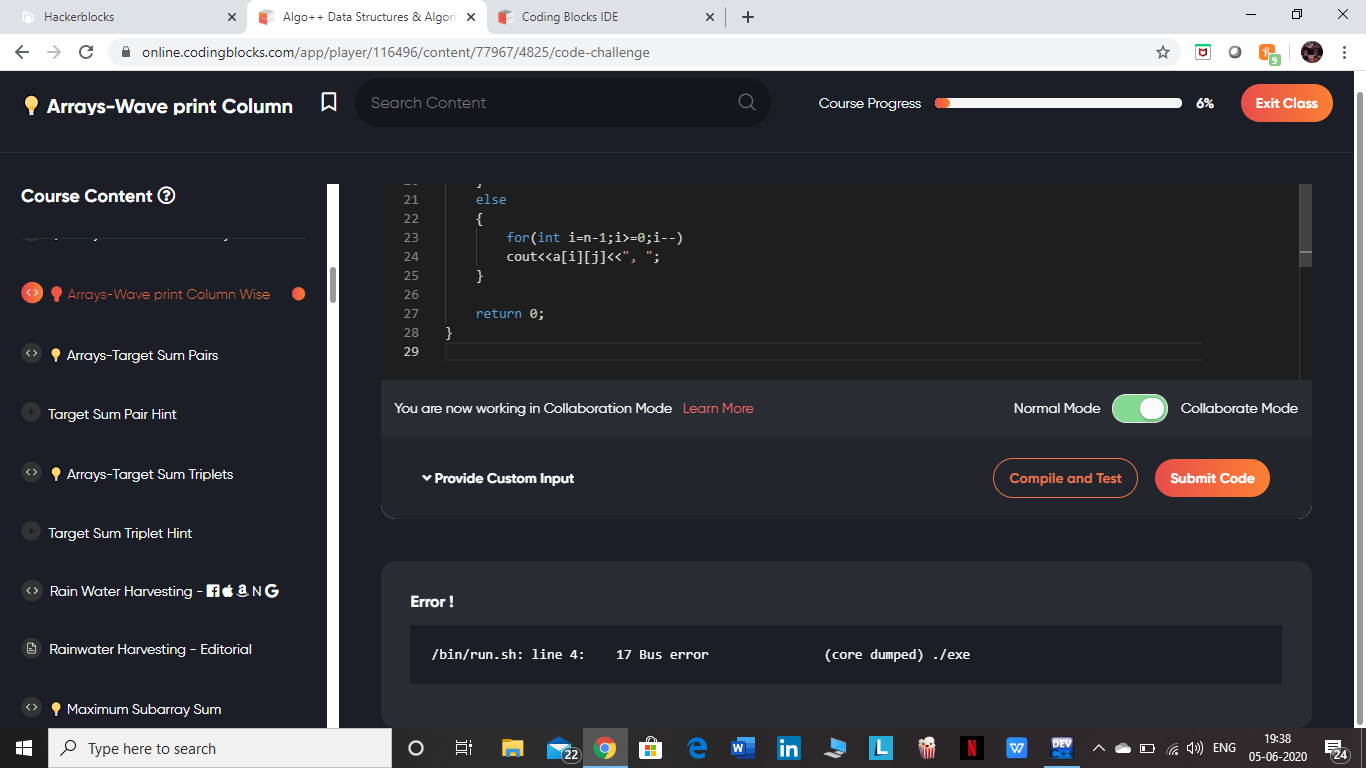Screen dimensions: 1366x768
Task: Open Rainwater Harvesting - Editorial item
Action: (x=150, y=649)
